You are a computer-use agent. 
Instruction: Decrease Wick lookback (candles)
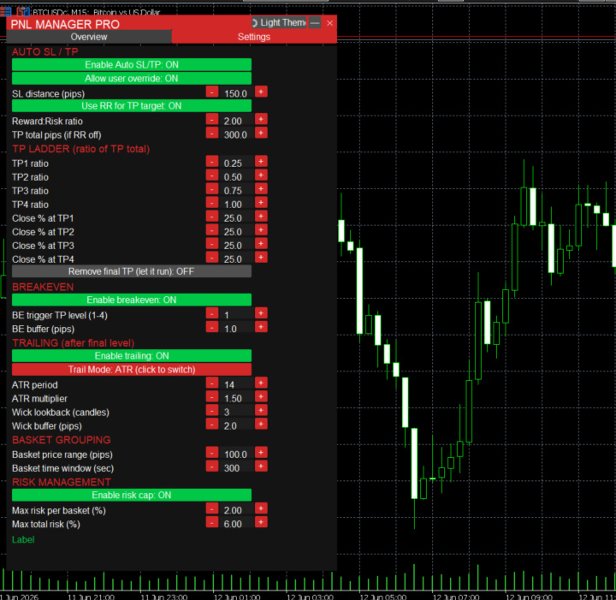212,410
